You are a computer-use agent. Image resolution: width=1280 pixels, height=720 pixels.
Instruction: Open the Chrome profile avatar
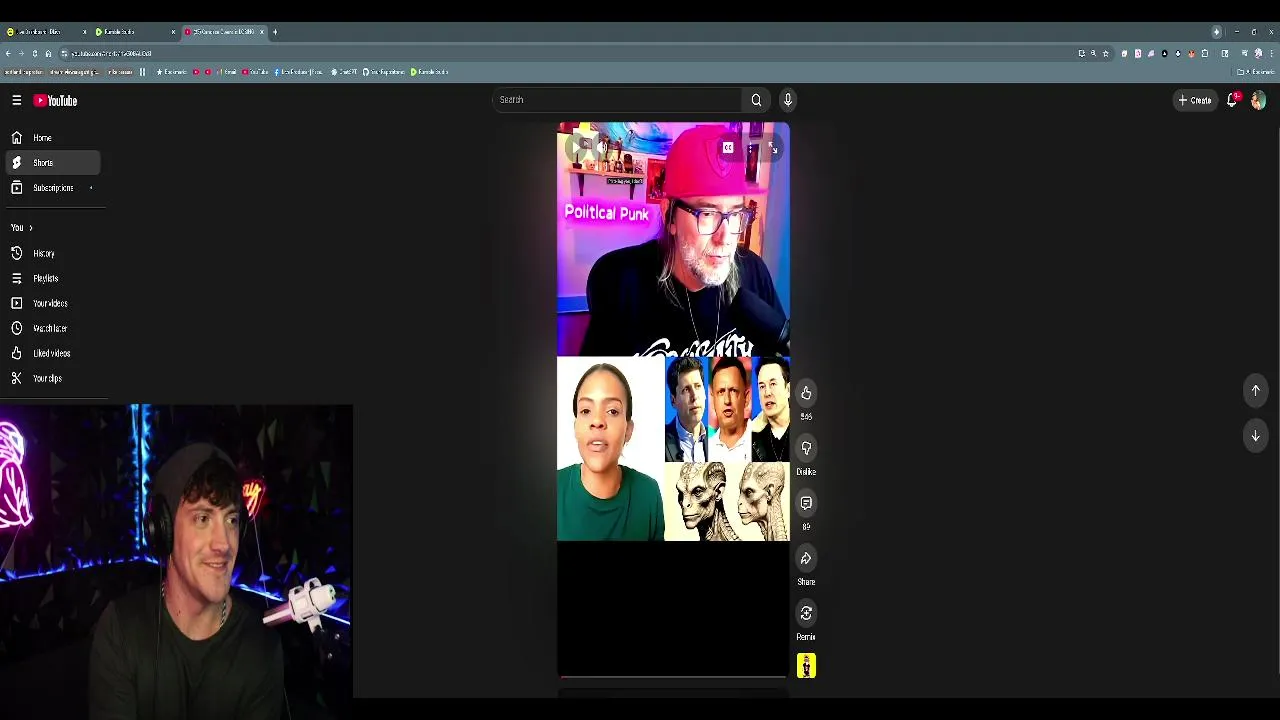[x=1258, y=54]
